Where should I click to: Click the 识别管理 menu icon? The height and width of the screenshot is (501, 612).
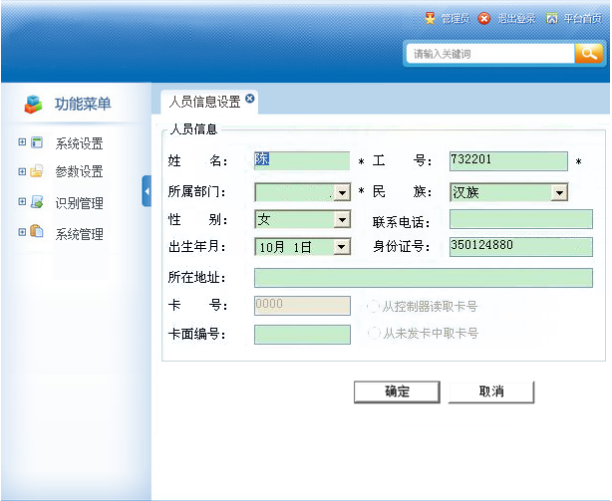[37, 202]
